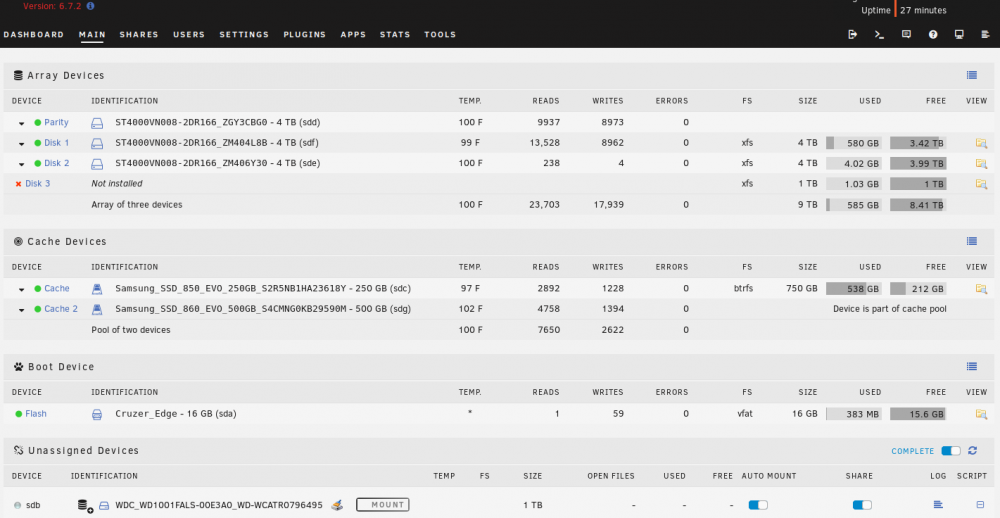This screenshot has width=1000, height=518.
Task: Click the logout icon in header
Action: click(x=853, y=34)
